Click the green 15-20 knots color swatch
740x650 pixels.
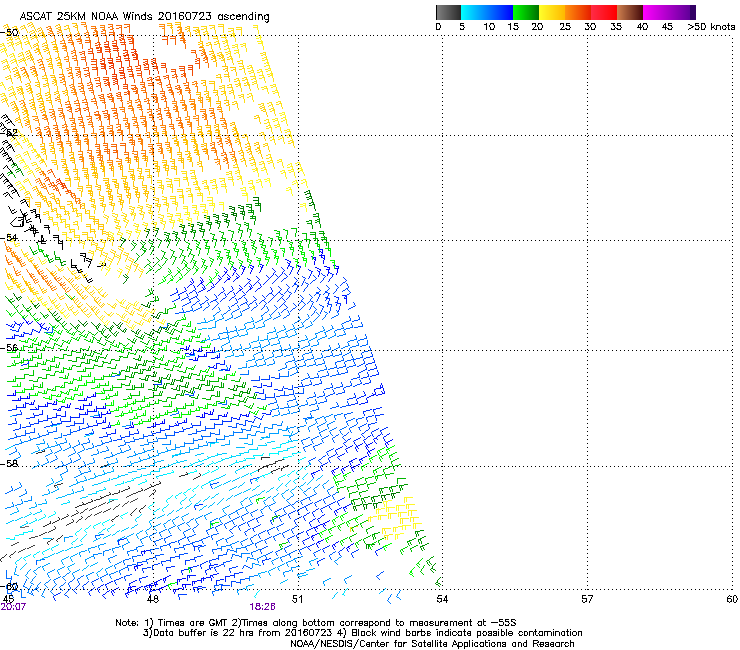pyautogui.click(x=526, y=12)
